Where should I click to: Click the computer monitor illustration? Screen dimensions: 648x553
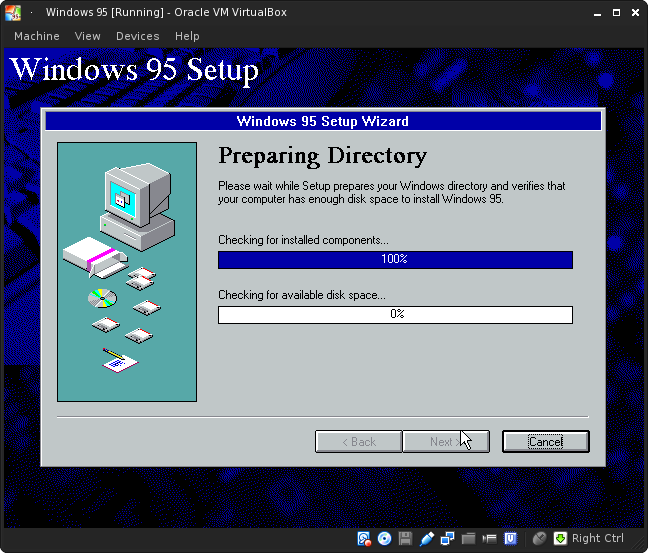[138, 206]
